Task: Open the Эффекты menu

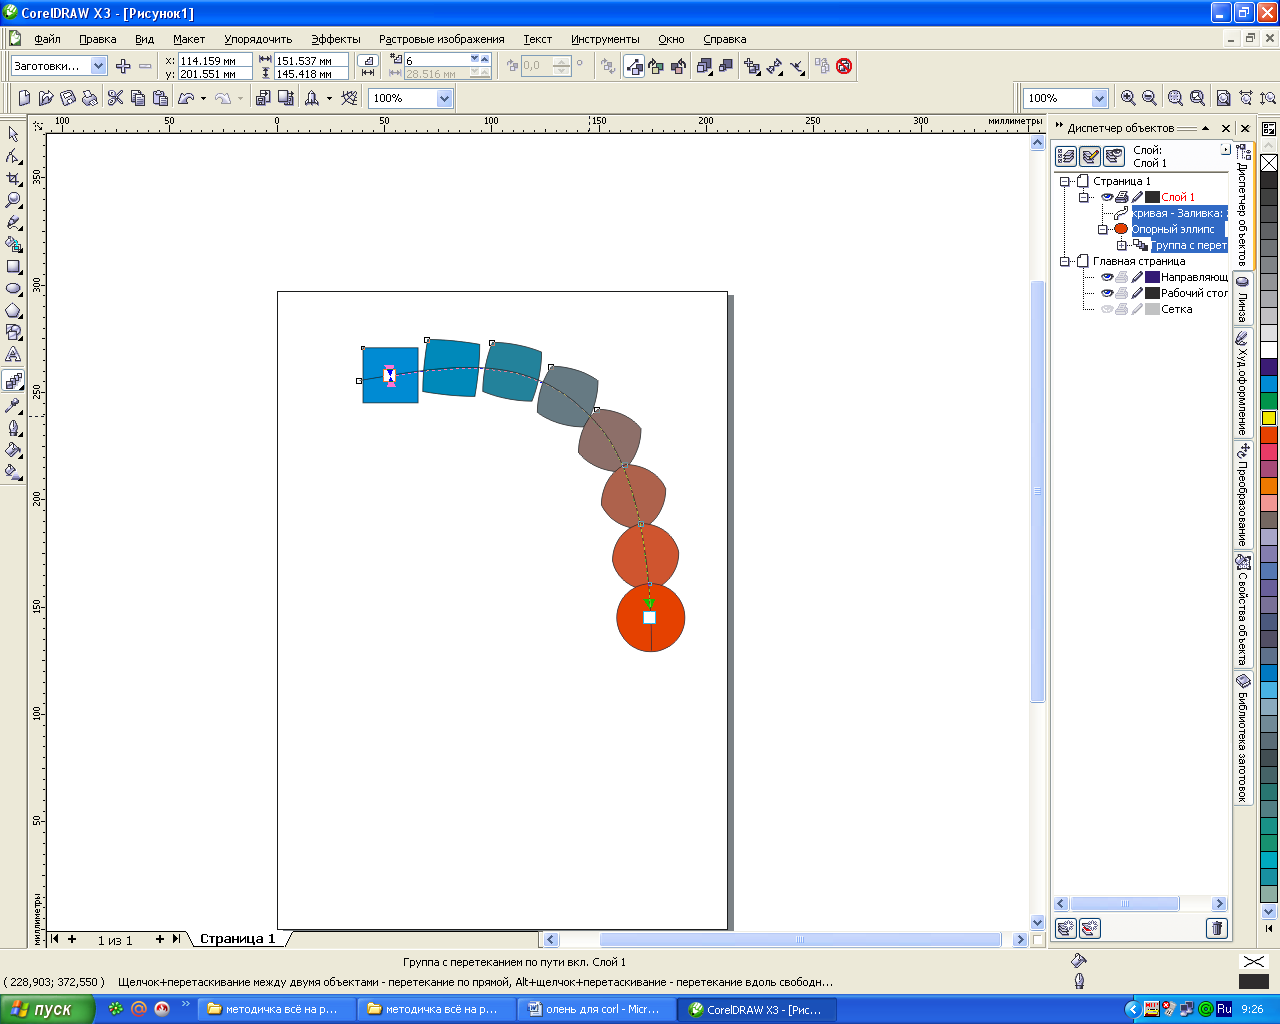Action: coord(335,39)
